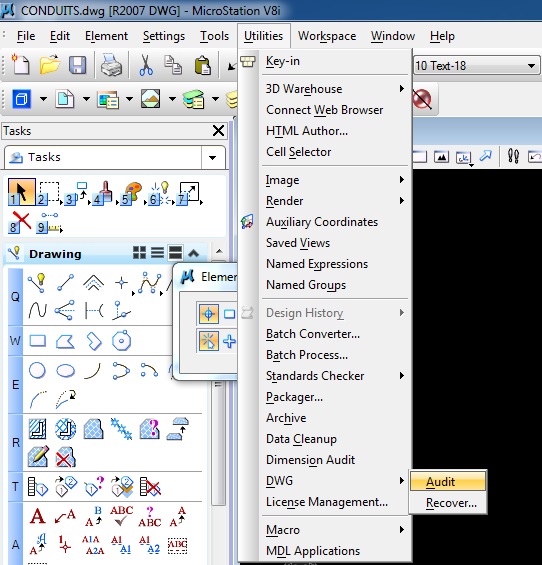Select the Delete Element red X tool
The width and height of the screenshot is (542, 565).
pyautogui.click(x=20, y=222)
